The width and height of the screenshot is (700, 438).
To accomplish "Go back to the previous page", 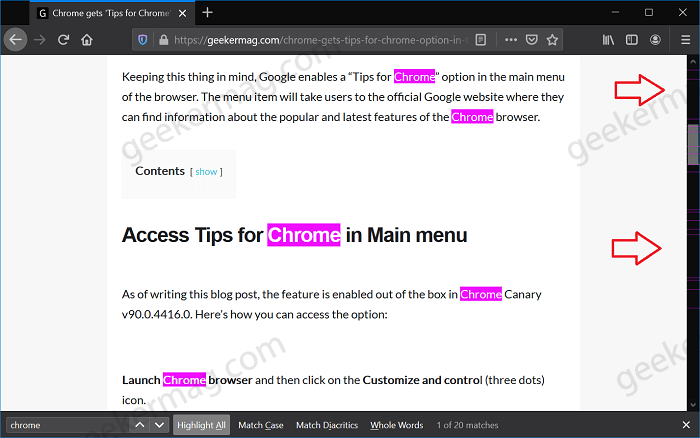I will [x=16, y=40].
